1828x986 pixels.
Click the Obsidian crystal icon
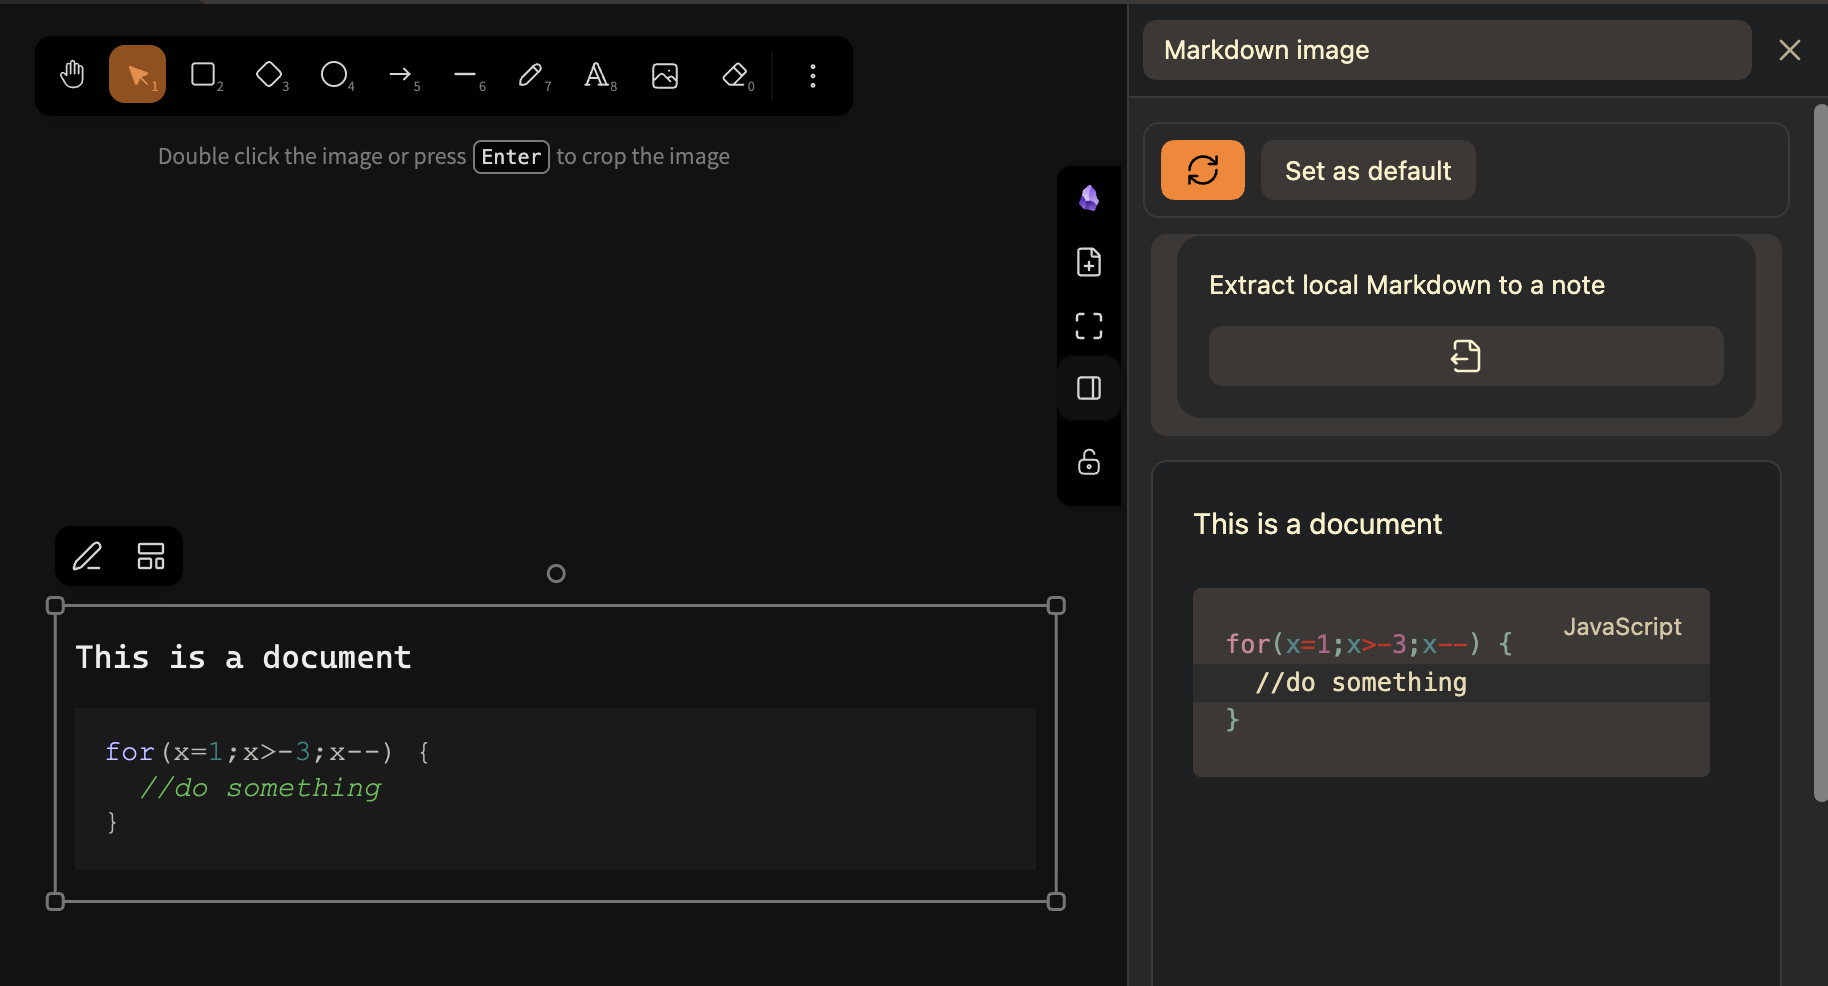(1089, 198)
